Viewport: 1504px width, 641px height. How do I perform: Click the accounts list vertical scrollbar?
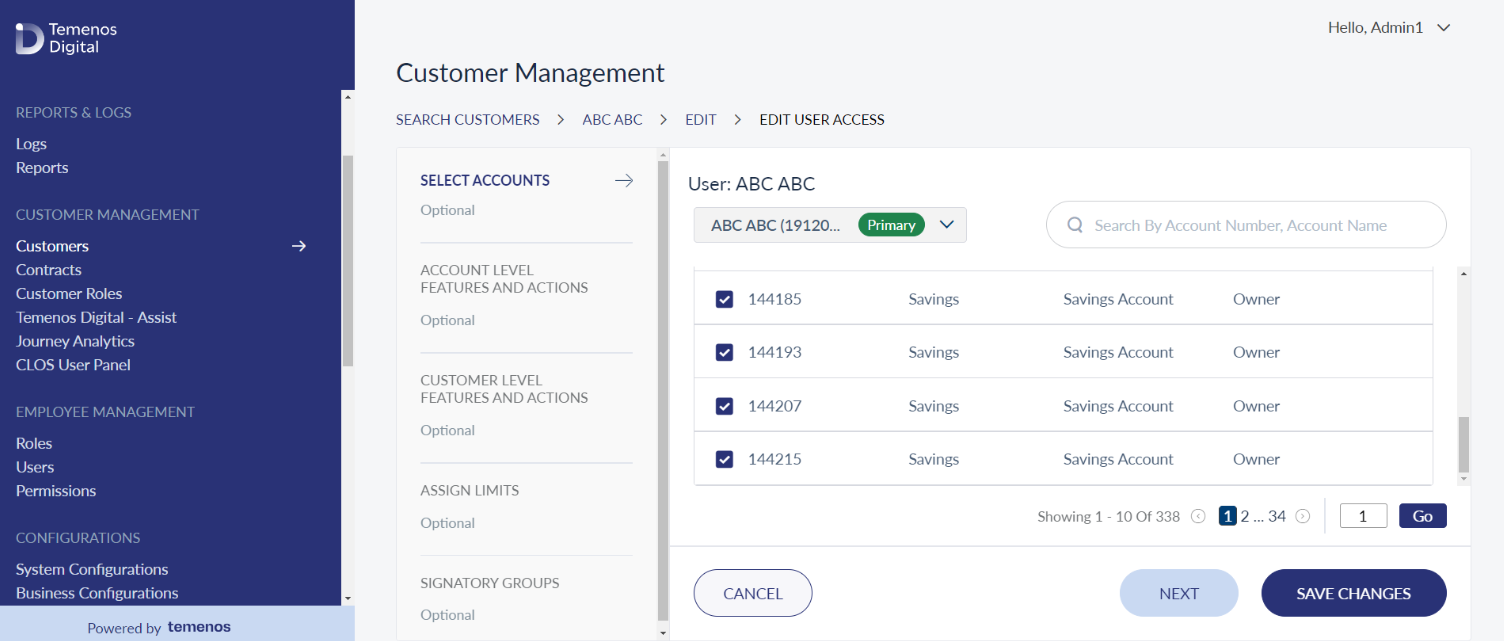coord(1464,445)
